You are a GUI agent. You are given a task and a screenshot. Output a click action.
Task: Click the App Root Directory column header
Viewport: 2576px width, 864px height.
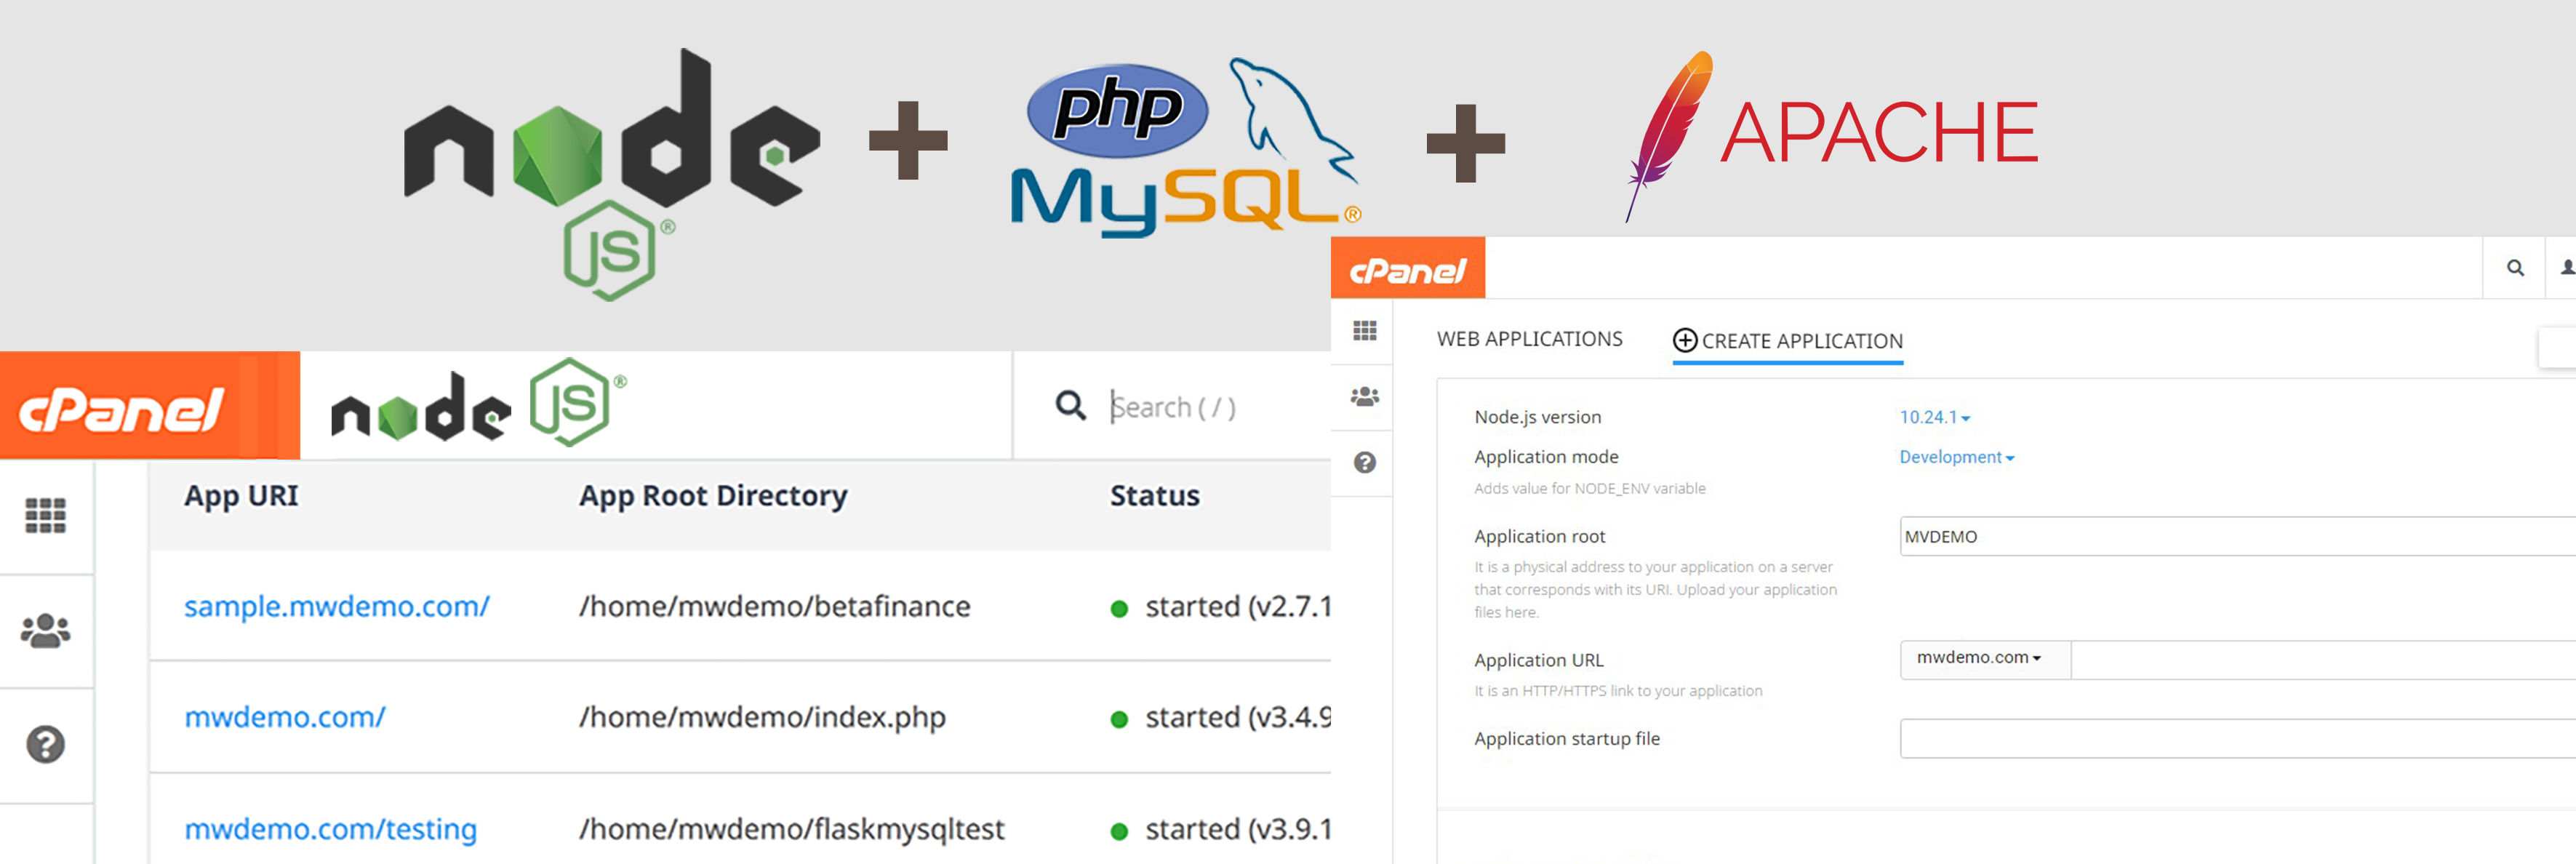[x=713, y=496]
